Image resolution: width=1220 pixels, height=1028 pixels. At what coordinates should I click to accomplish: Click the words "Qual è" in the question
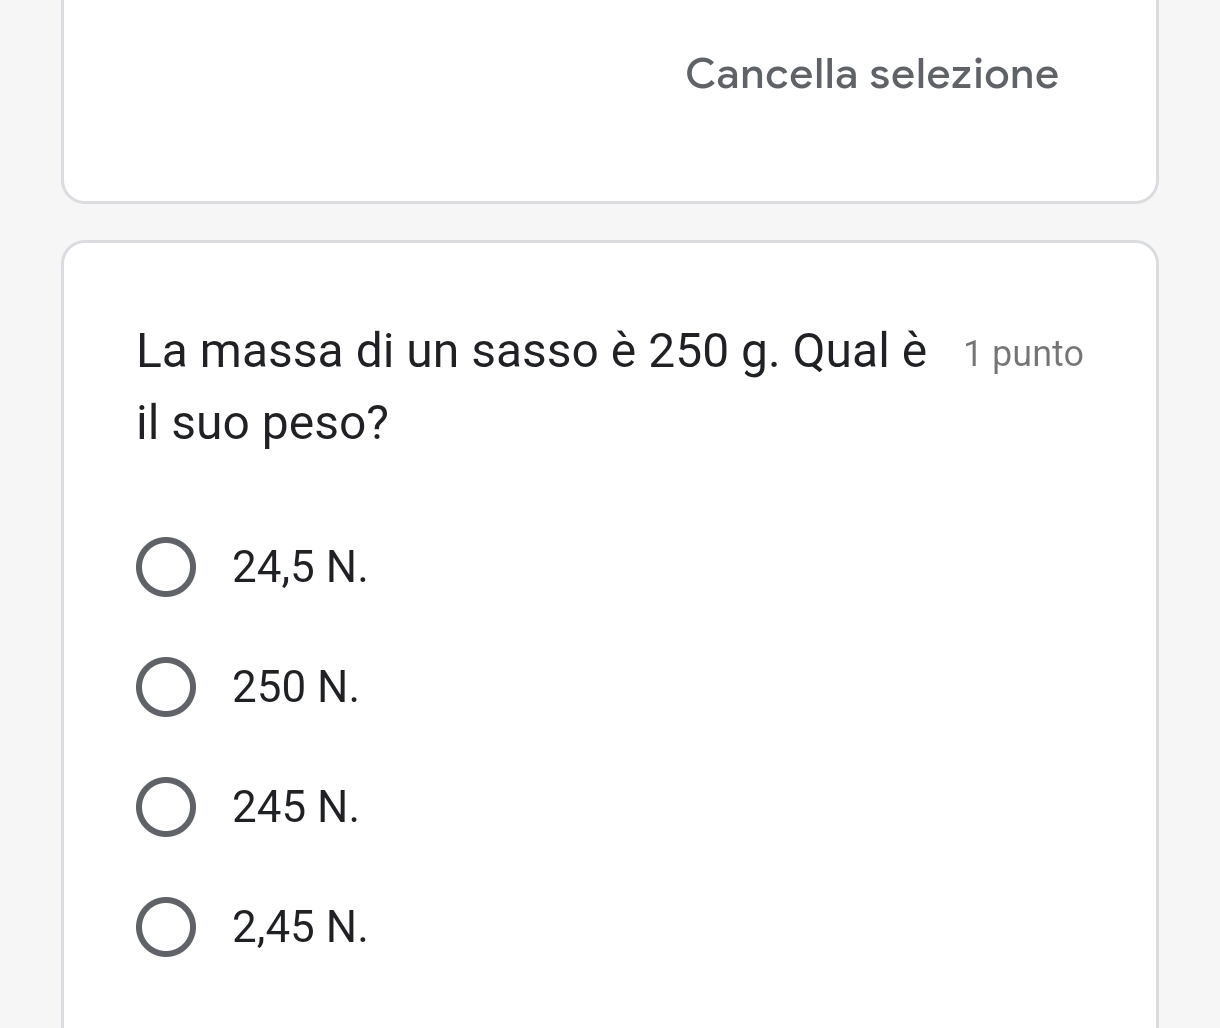860,351
